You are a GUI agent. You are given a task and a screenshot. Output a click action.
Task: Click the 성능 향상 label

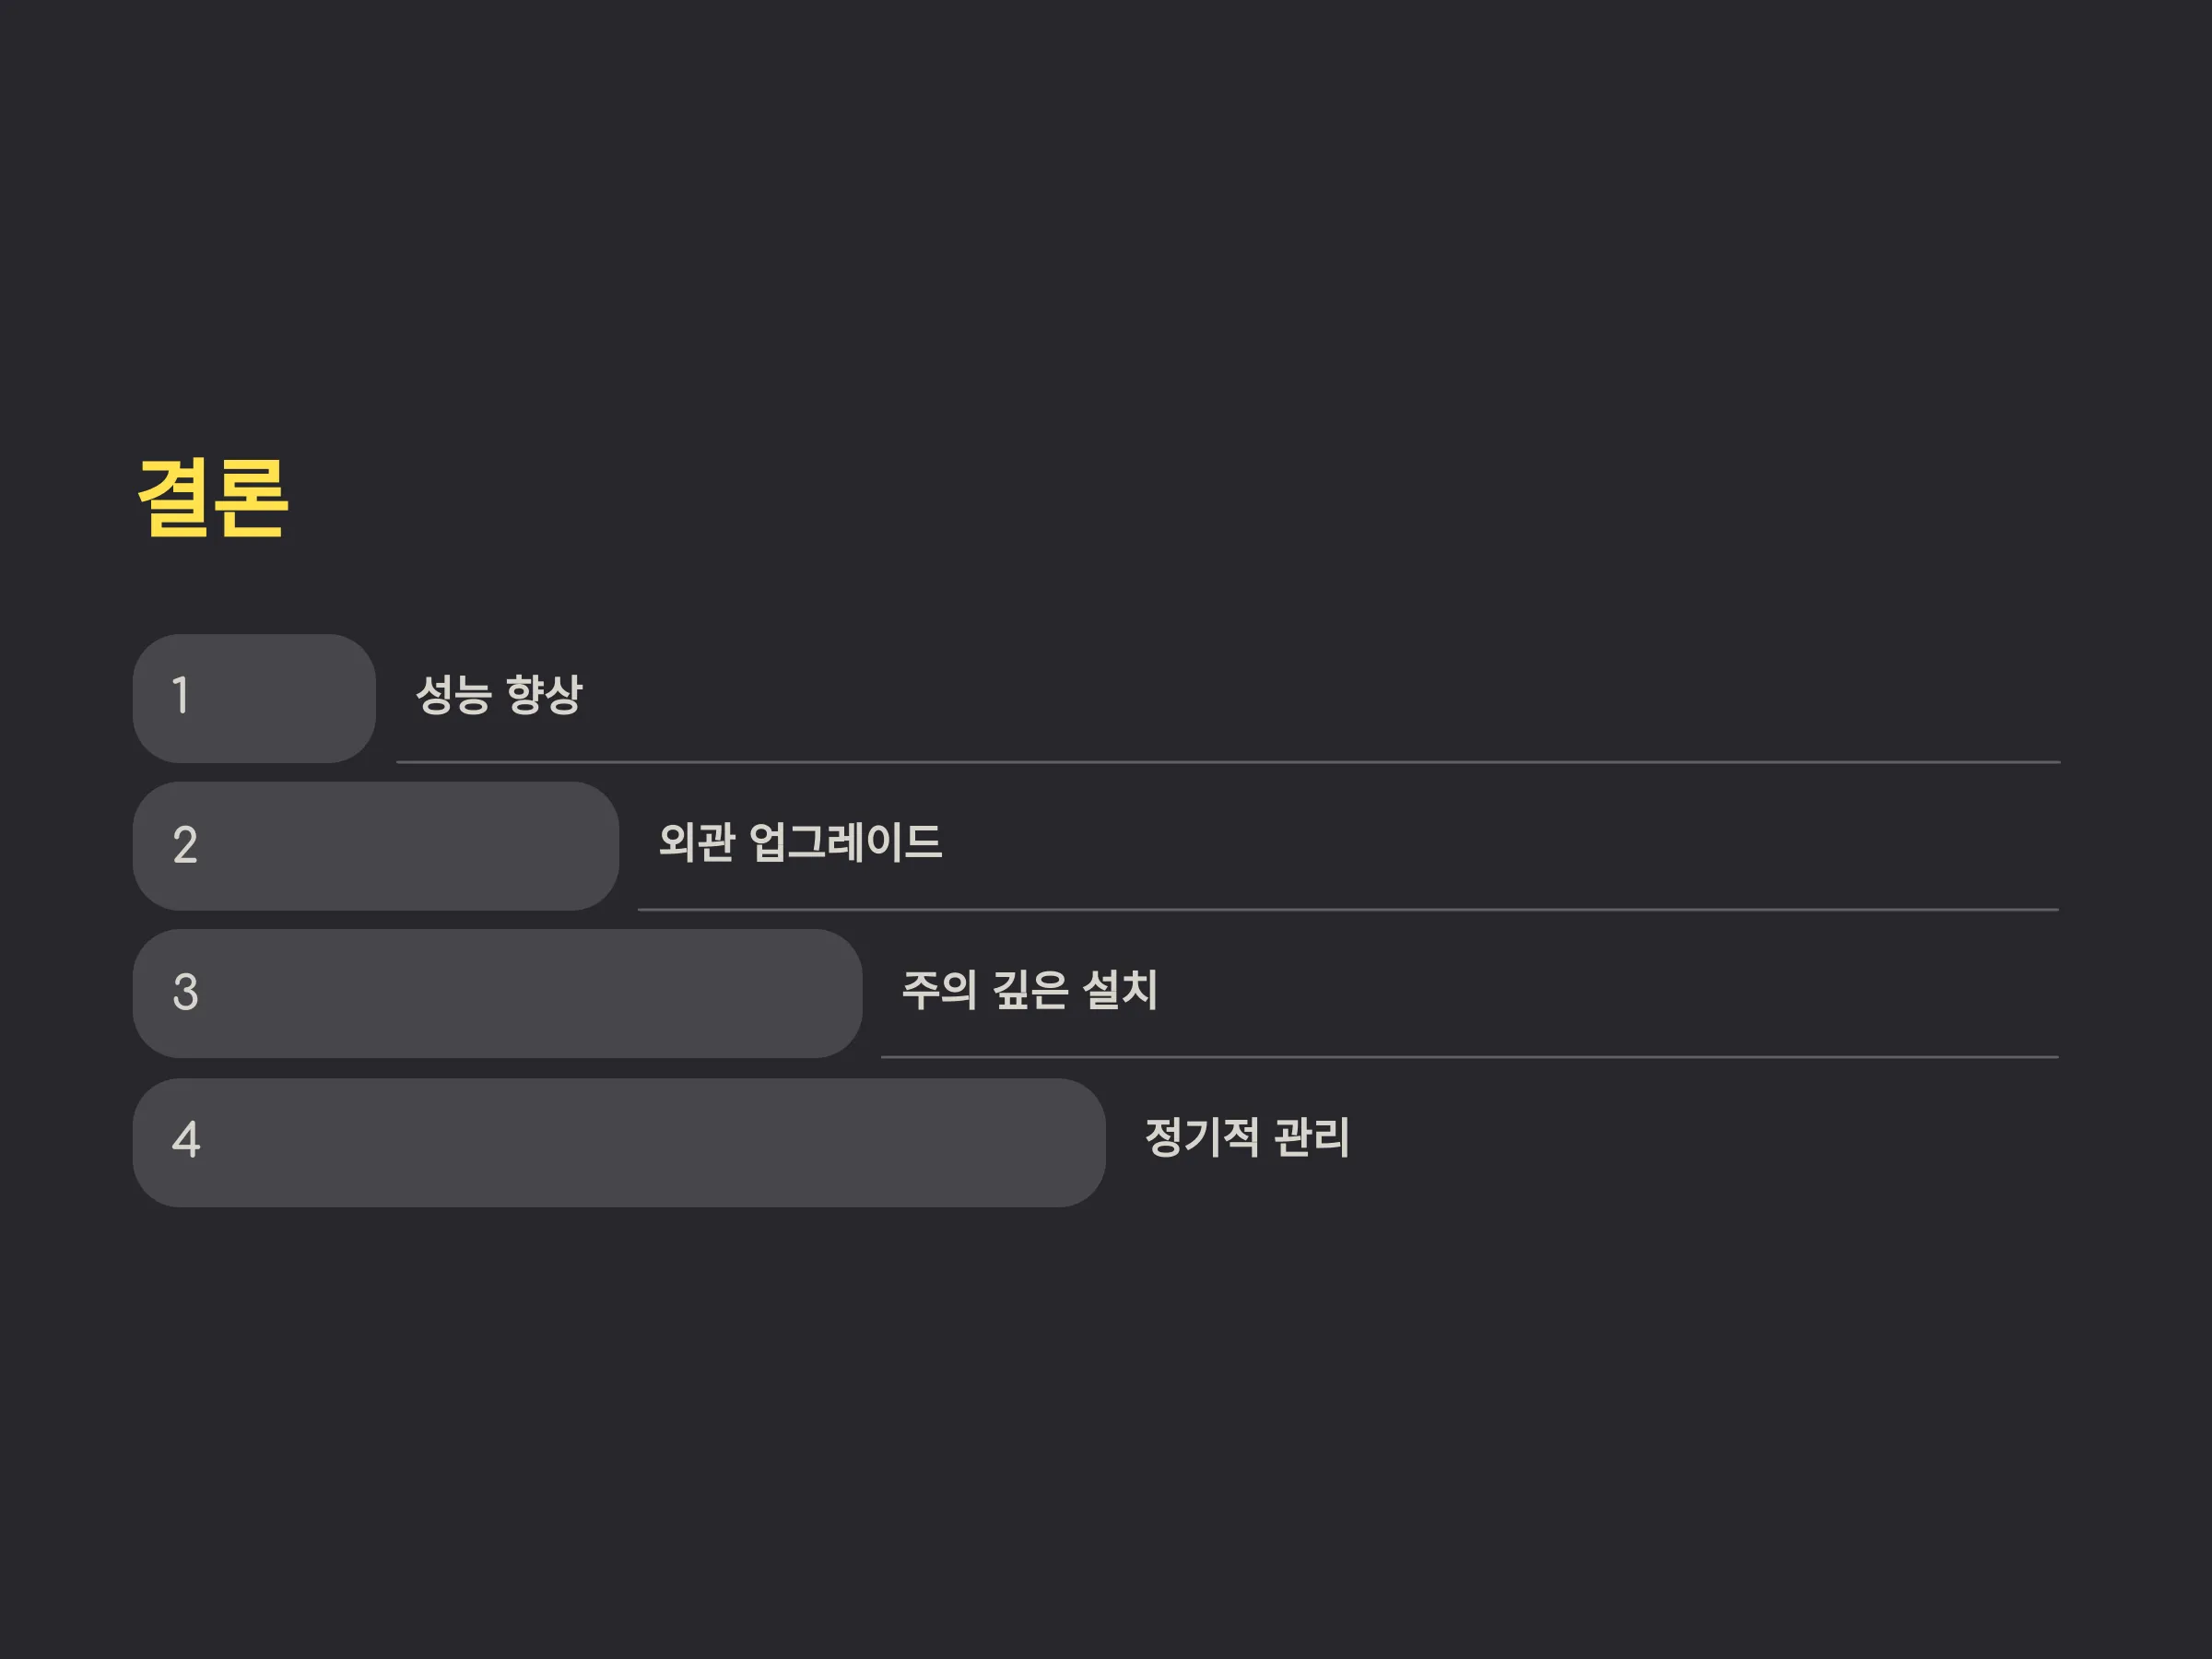tap(498, 694)
